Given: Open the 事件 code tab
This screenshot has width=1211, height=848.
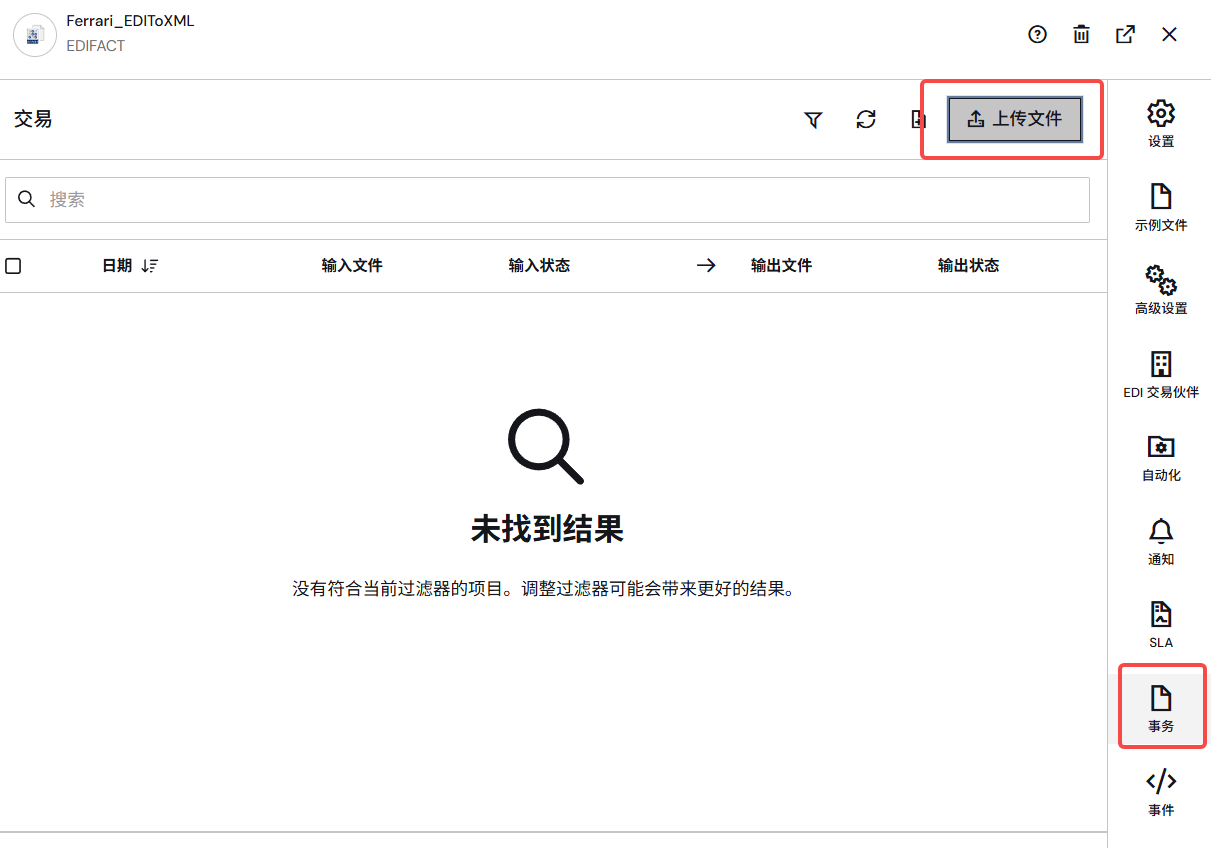Looking at the screenshot, I should tap(1161, 793).
